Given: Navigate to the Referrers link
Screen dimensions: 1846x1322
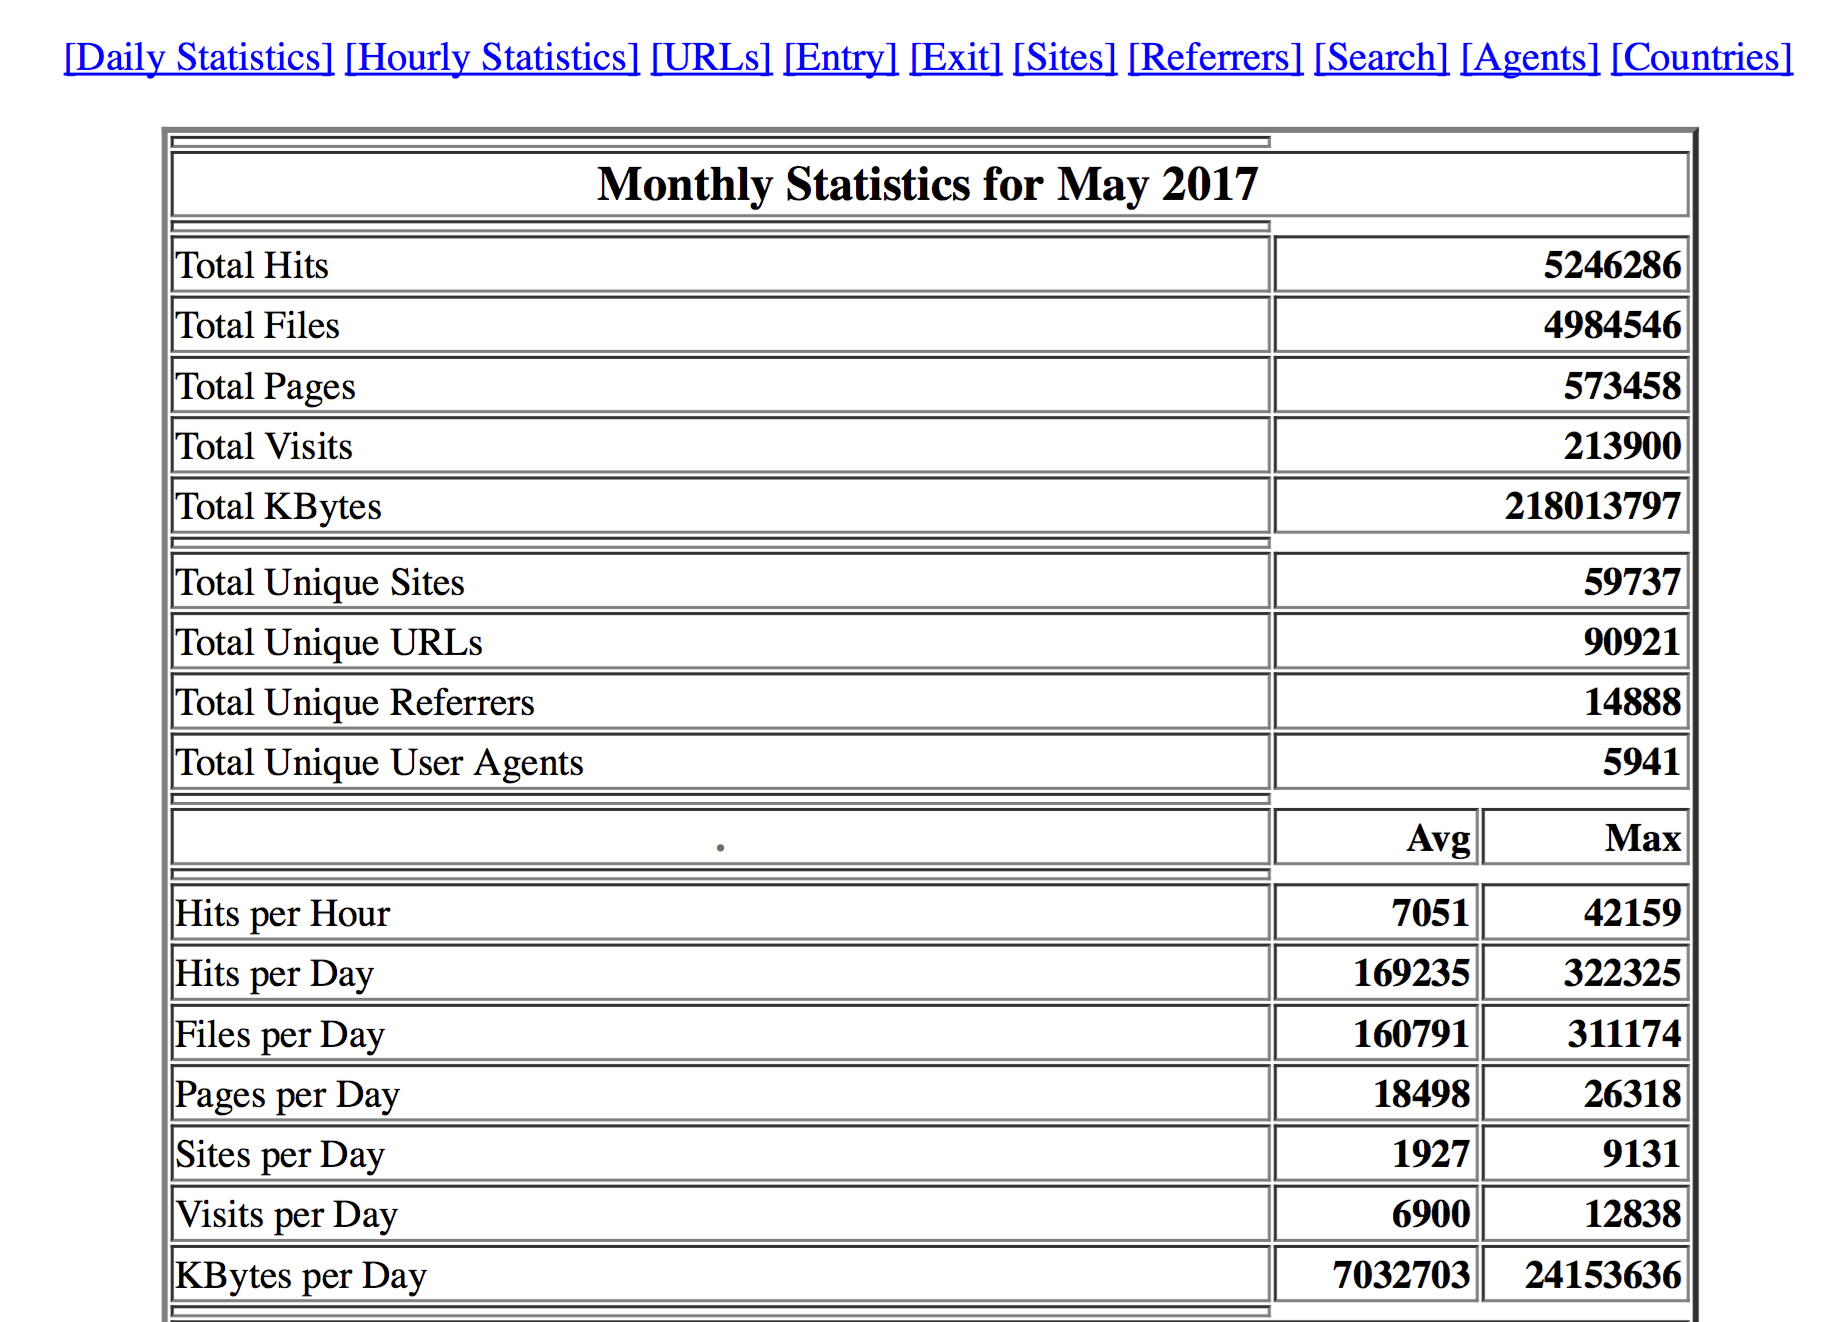Looking at the screenshot, I should tap(1215, 58).
